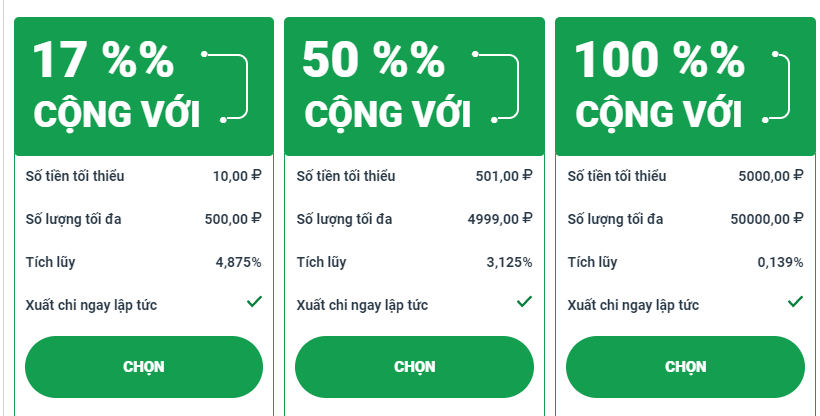
Task: Click the 50000,00 ₽ maximum amount value
Action: [767, 219]
